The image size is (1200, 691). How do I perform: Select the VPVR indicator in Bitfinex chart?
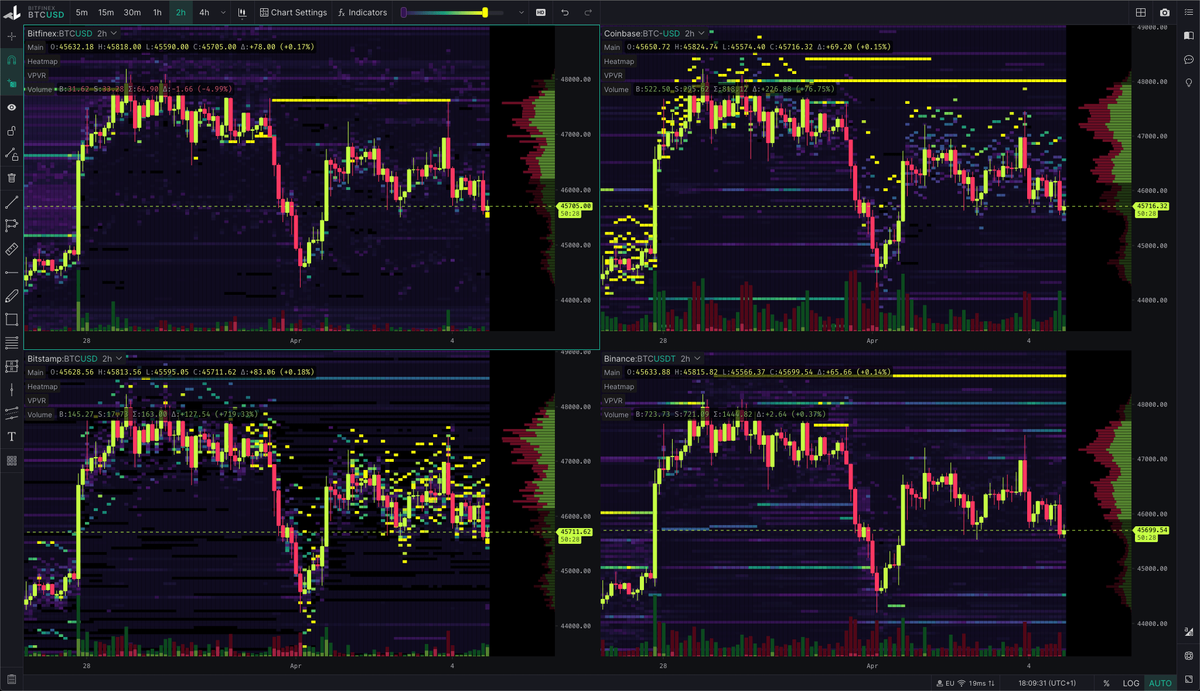(x=38, y=75)
